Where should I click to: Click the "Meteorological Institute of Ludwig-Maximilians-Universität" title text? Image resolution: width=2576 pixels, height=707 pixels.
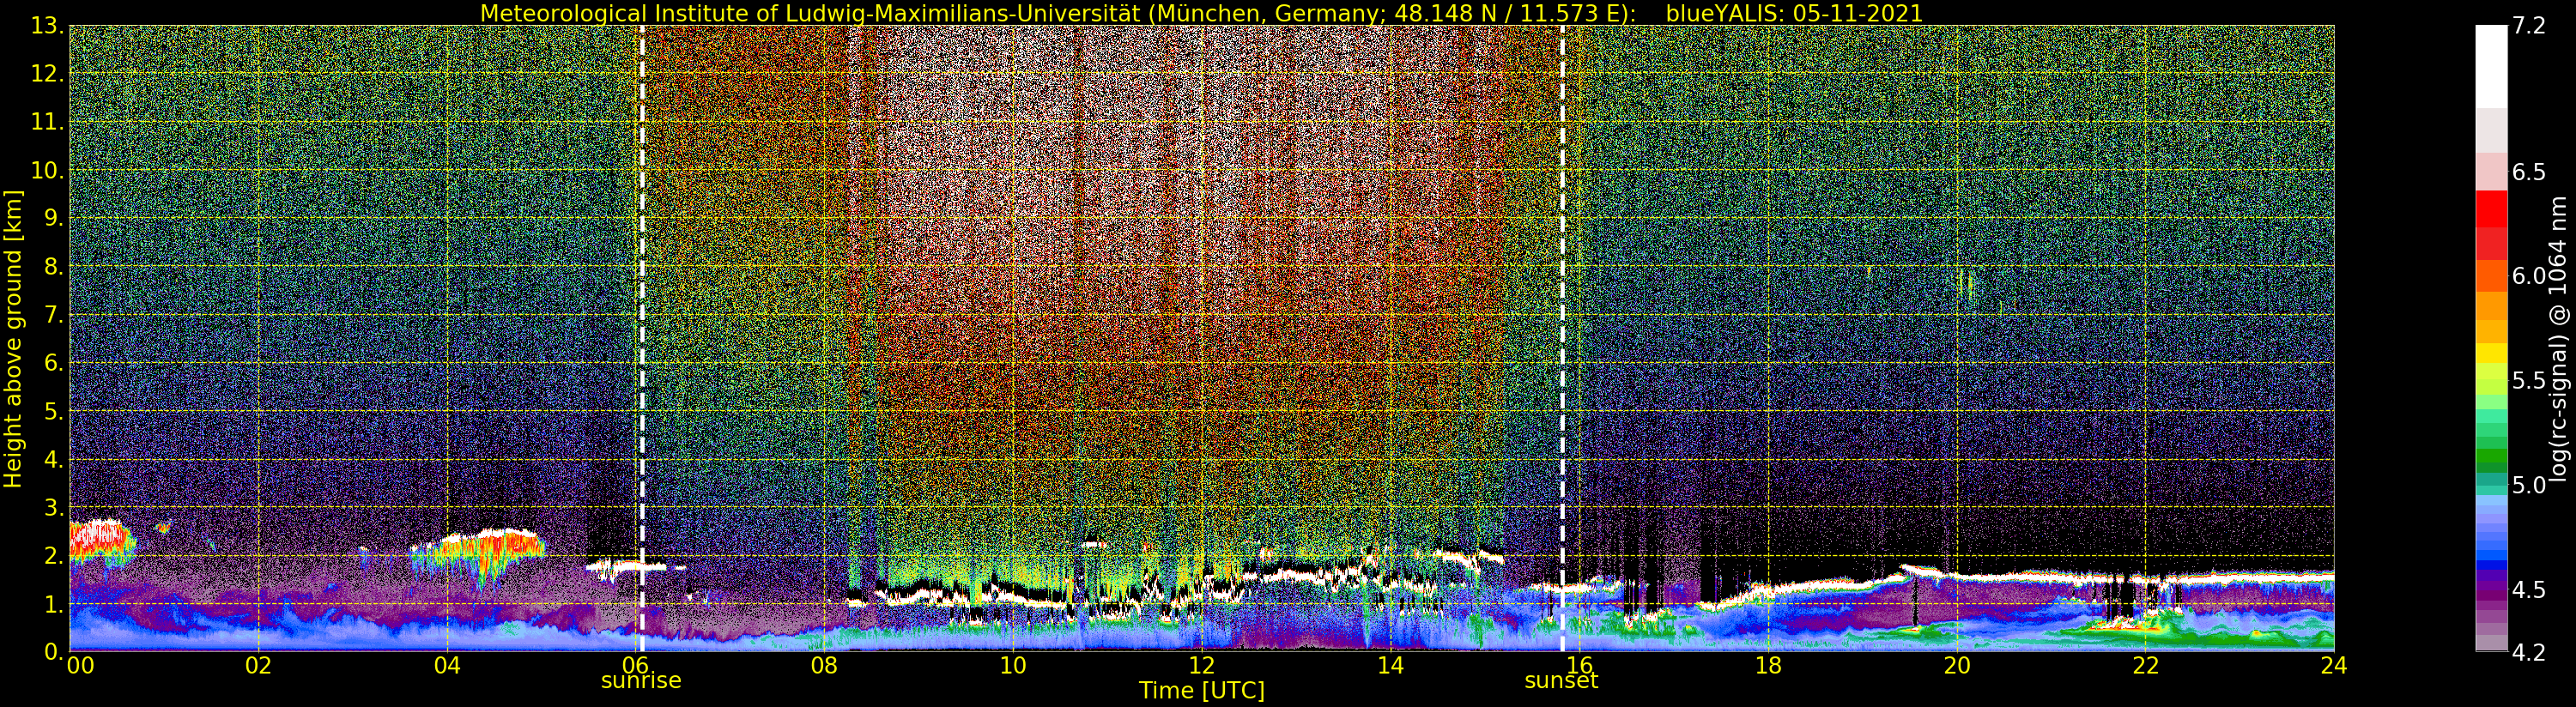[811, 13]
